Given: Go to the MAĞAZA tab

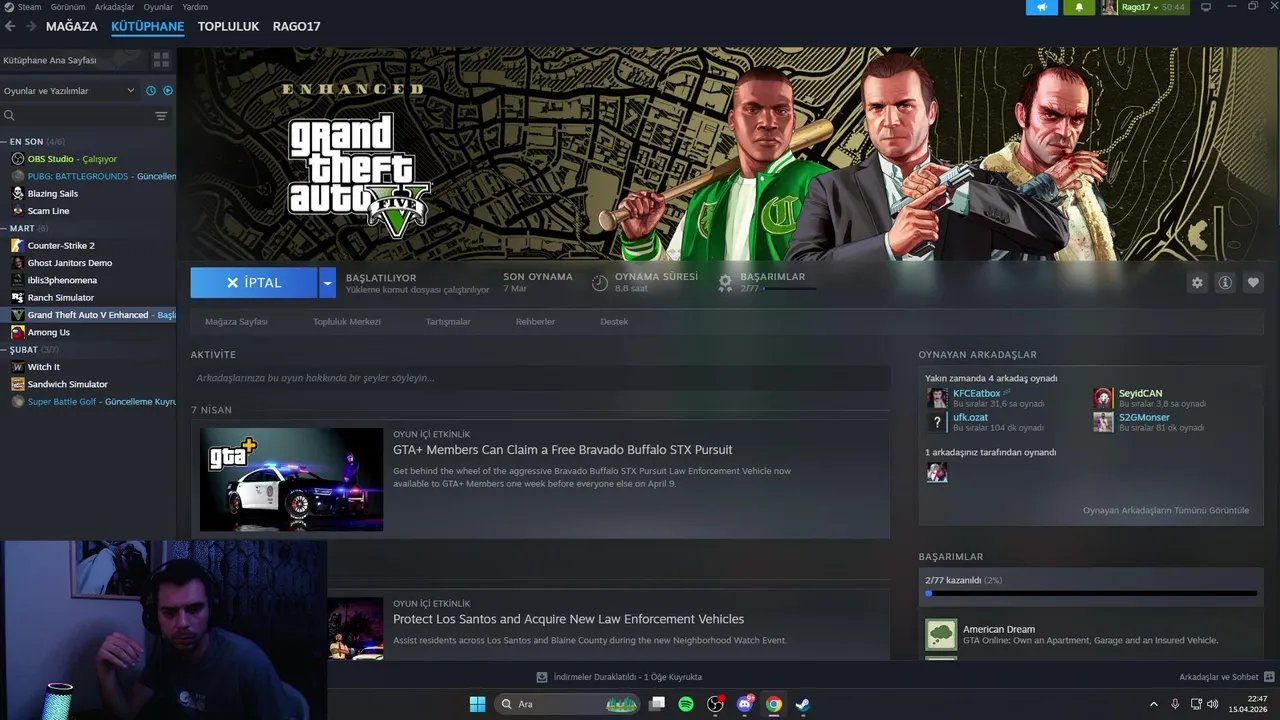Looking at the screenshot, I should pos(72,26).
